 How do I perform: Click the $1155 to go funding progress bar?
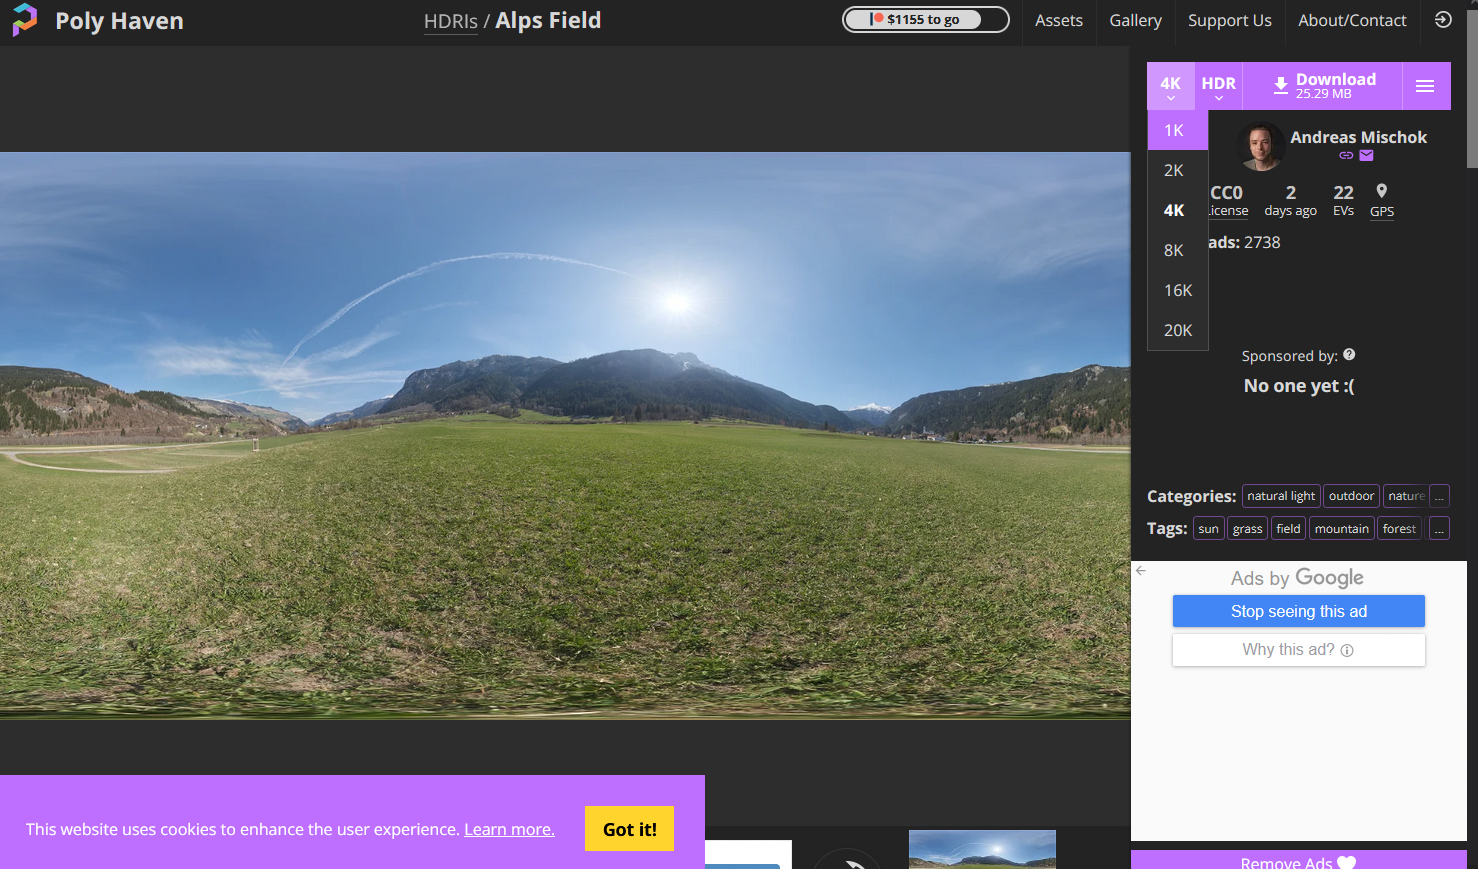(x=925, y=20)
